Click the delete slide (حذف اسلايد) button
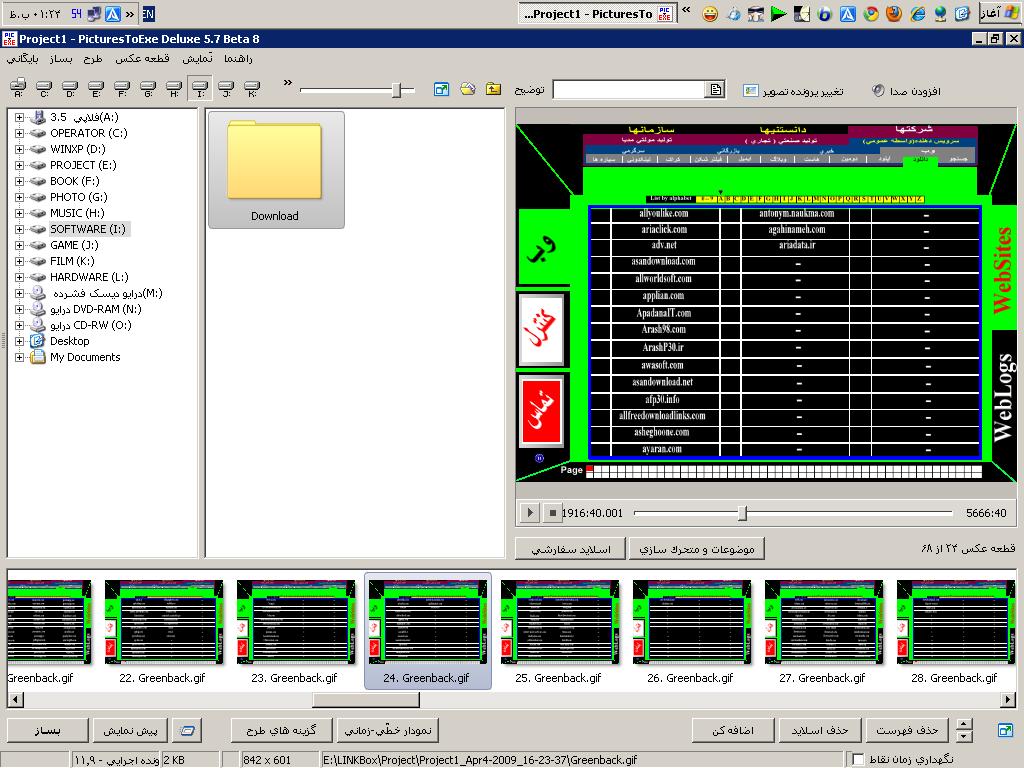Screen dimensions: 1024x768 820,730
